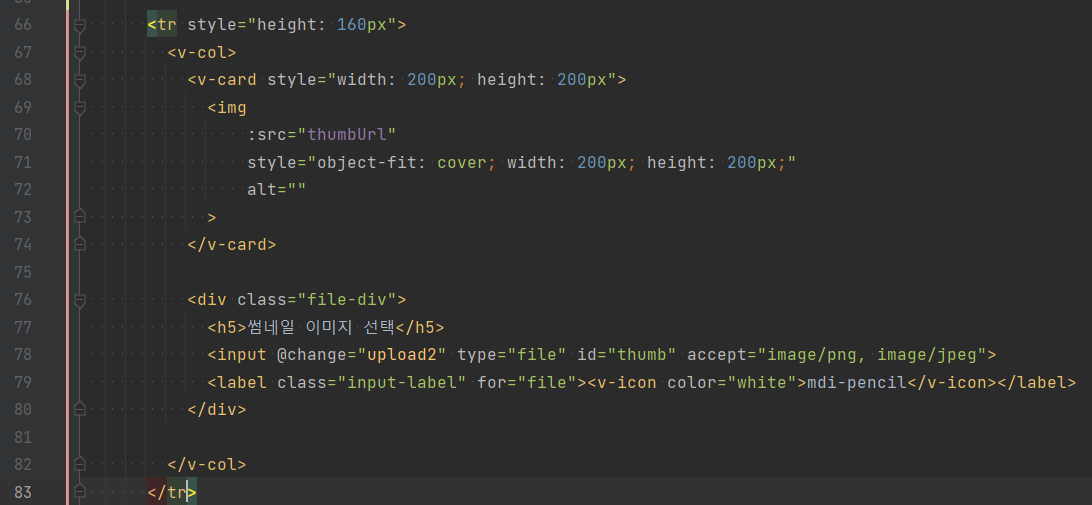Click the fold end marker on line 73
This screenshot has width=1092, height=505.
click(x=79, y=217)
